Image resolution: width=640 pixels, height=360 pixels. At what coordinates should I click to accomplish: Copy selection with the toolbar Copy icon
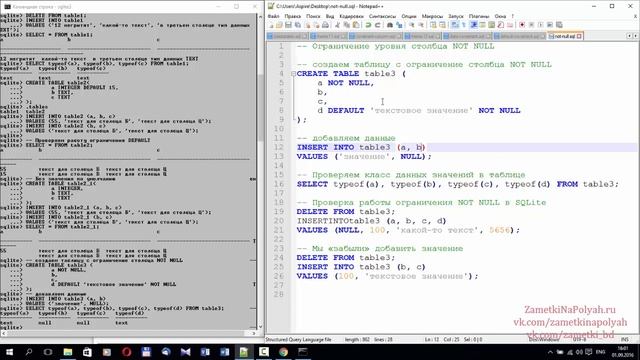tap(346, 25)
